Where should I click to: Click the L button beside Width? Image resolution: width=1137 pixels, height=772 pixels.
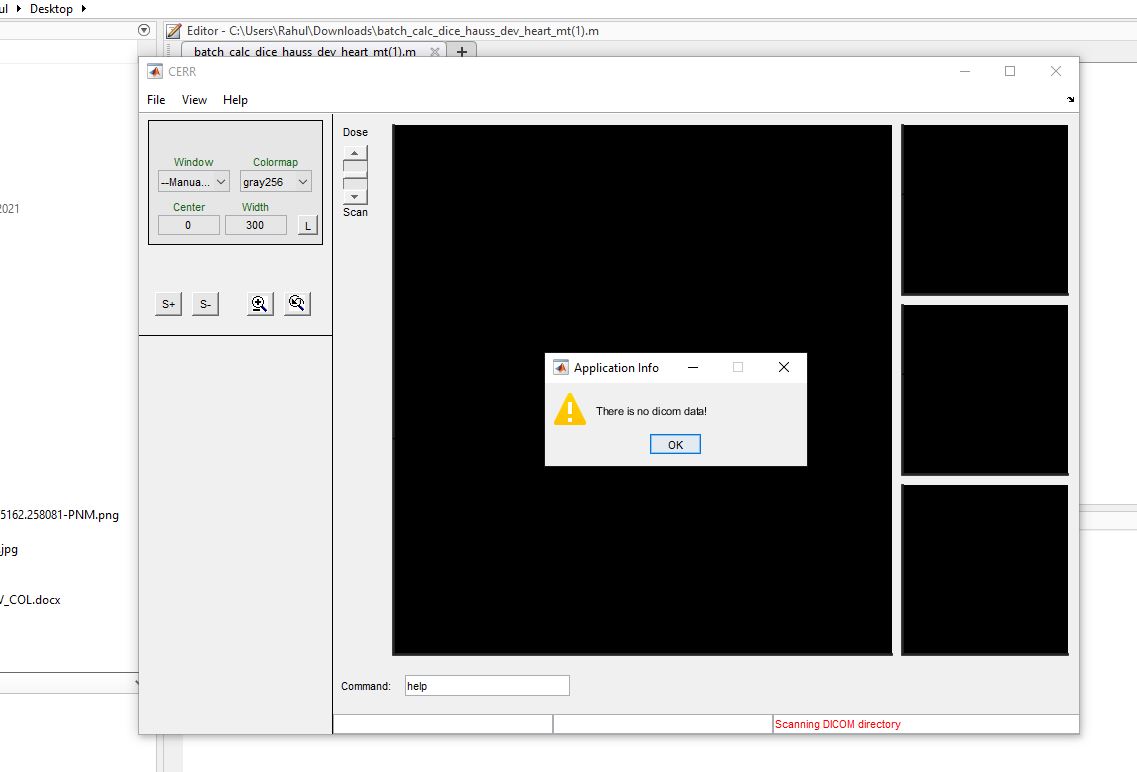tap(307, 225)
